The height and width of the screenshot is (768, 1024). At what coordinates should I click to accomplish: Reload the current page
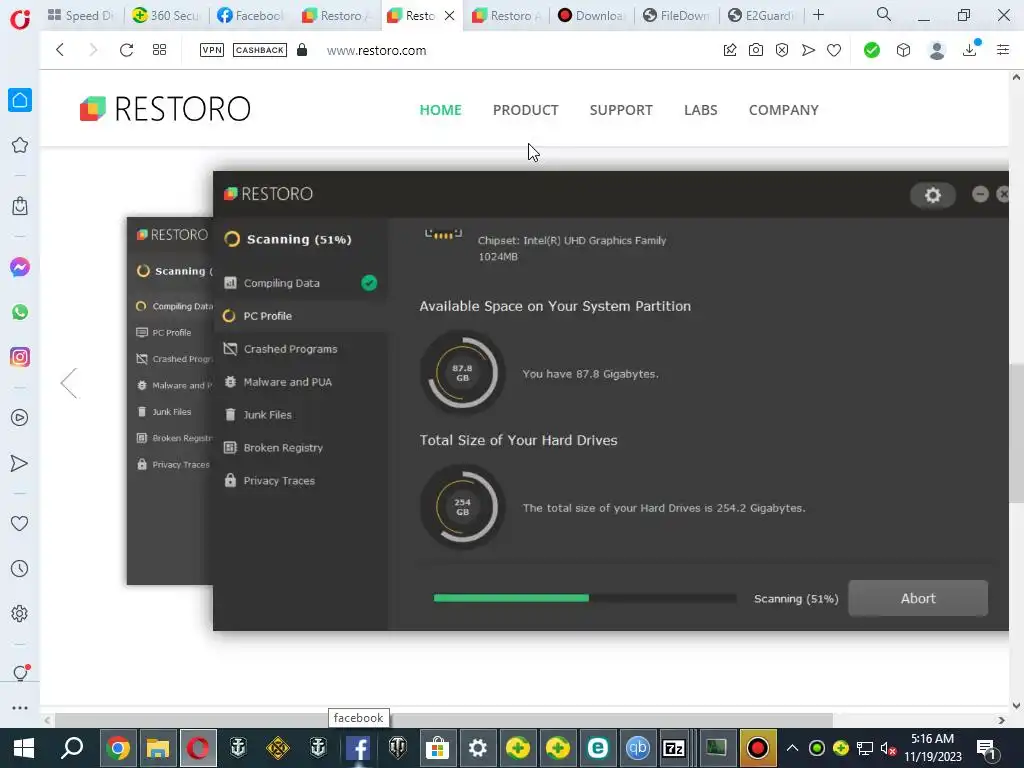click(x=126, y=50)
